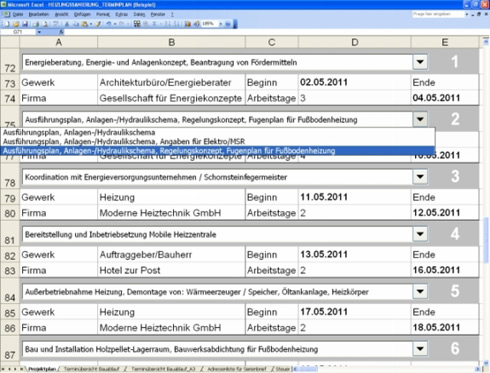This screenshot has height=373, width=490.
Task: Select column B header
Action: point(171,42)
